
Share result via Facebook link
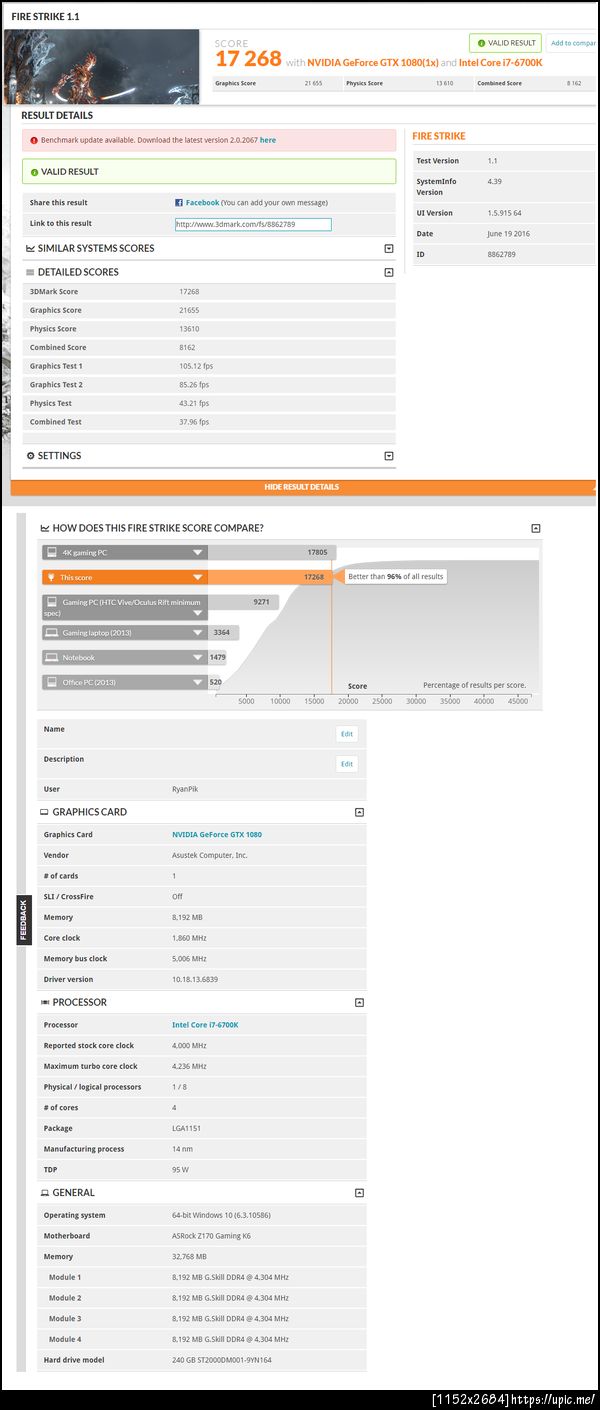(202, 202)
